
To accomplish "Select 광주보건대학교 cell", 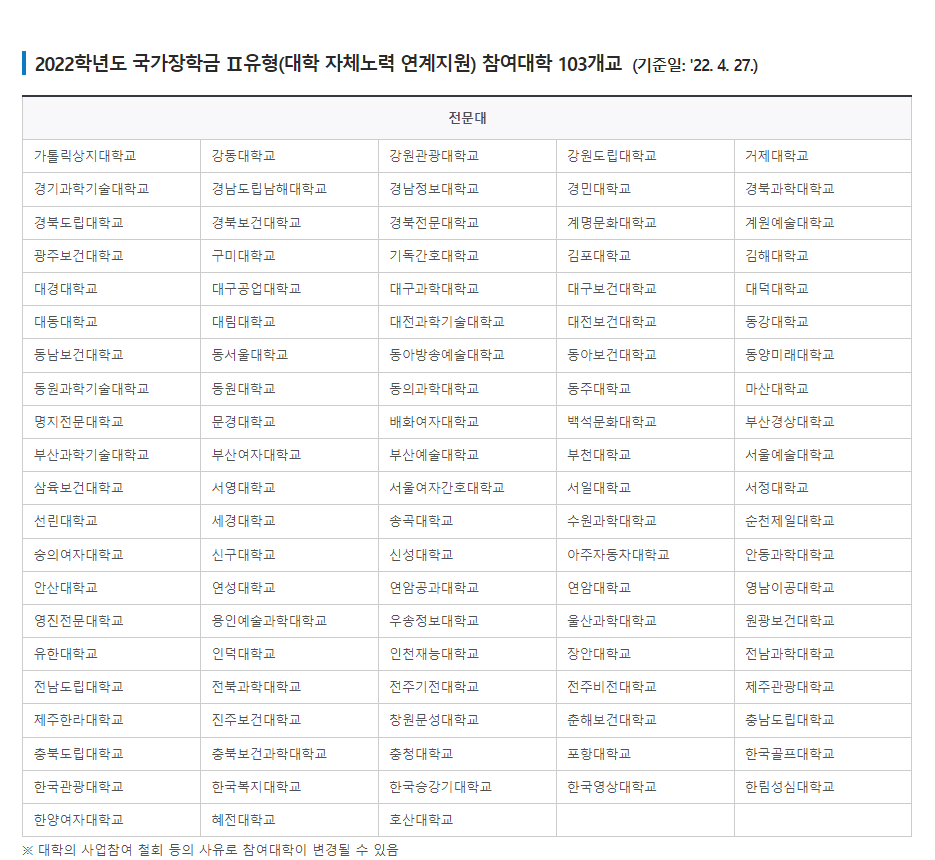I will point(112,256).
